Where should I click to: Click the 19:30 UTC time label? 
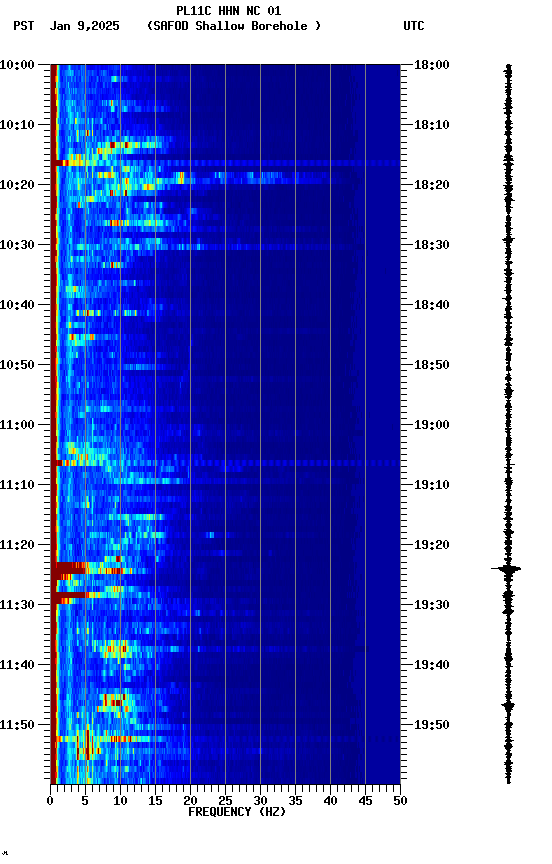click(432, 605)
